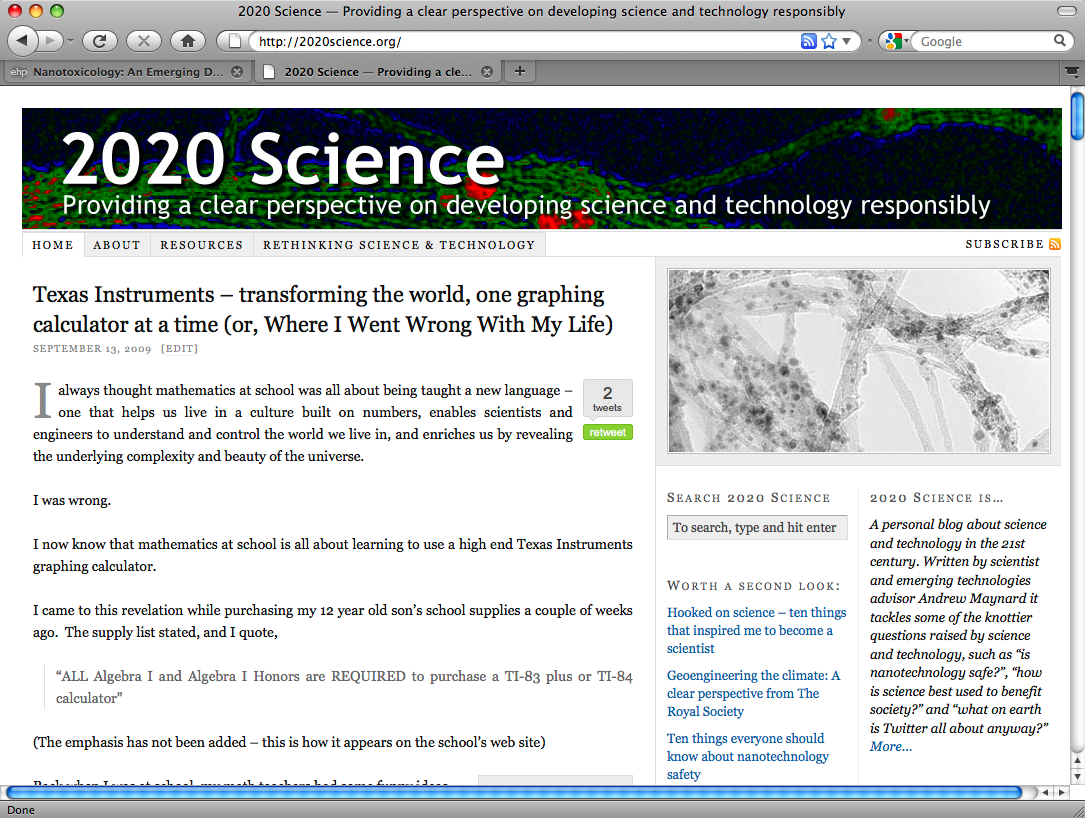The width and height of the screenshot is (1085, 818).
Task: Click the 'SEARCH 2020 SCIENCE' heading
Action: pyautogui.click(x=749, y=498)
